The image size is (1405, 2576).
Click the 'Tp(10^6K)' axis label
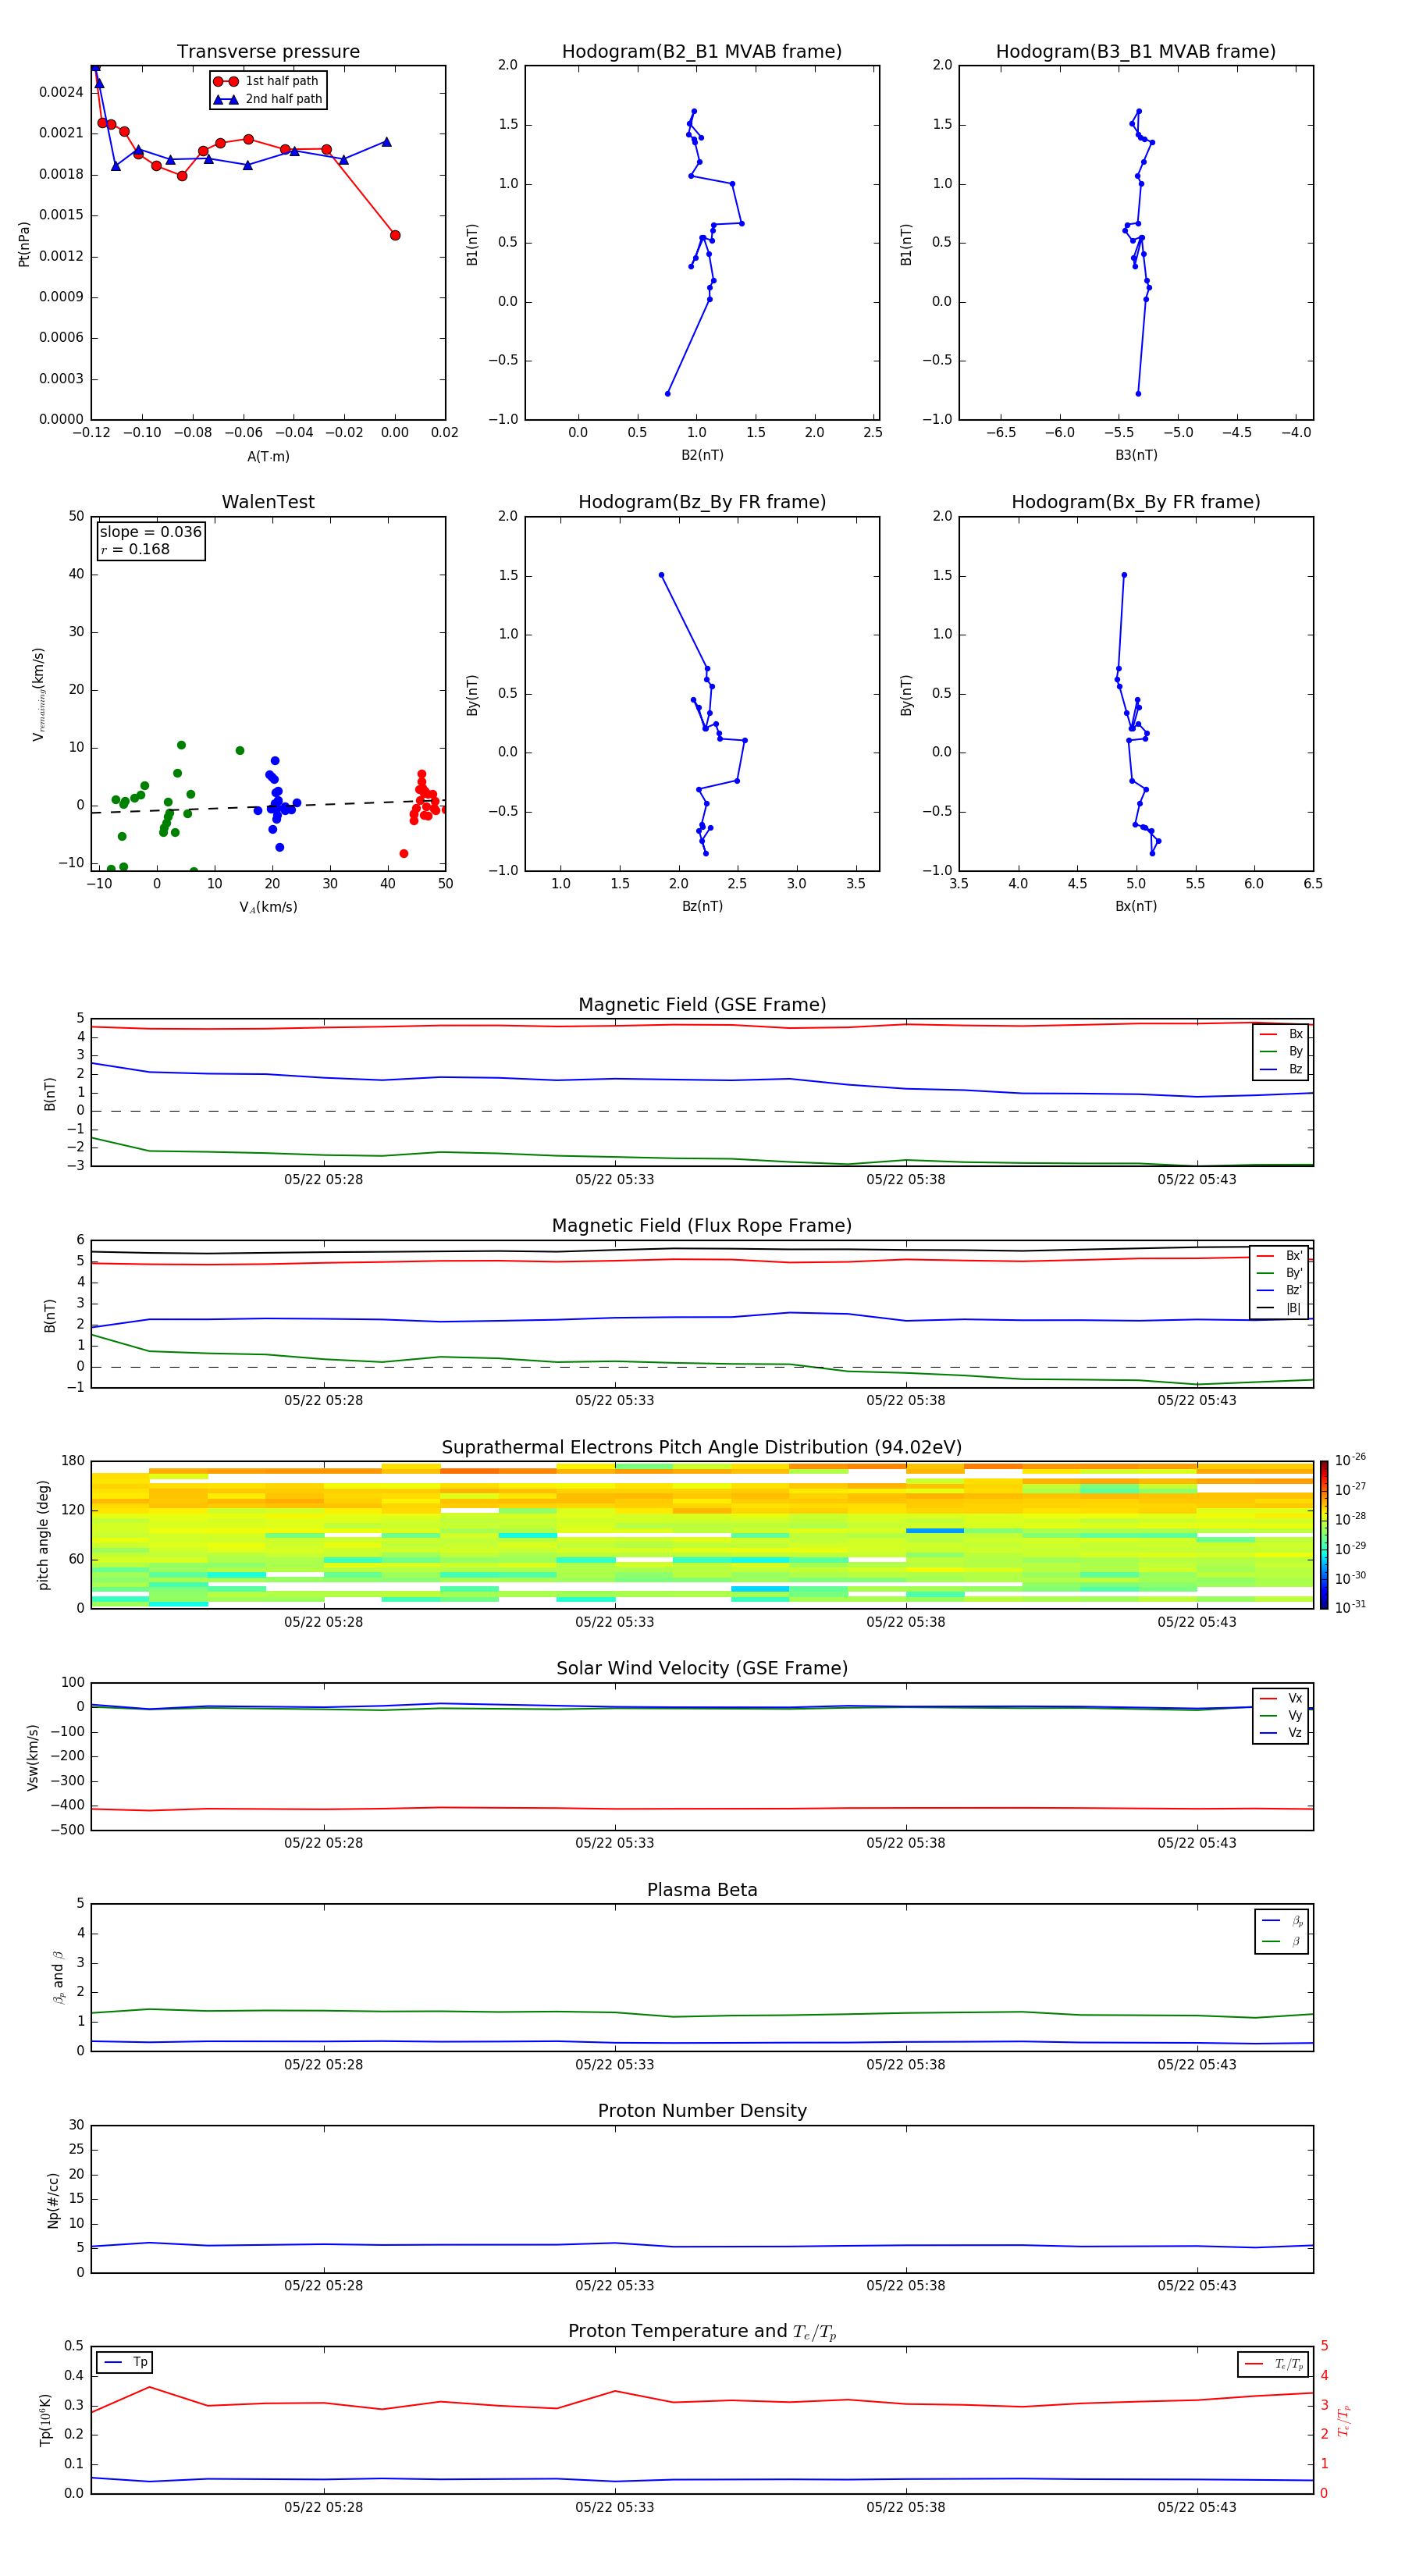[45, 2420]
